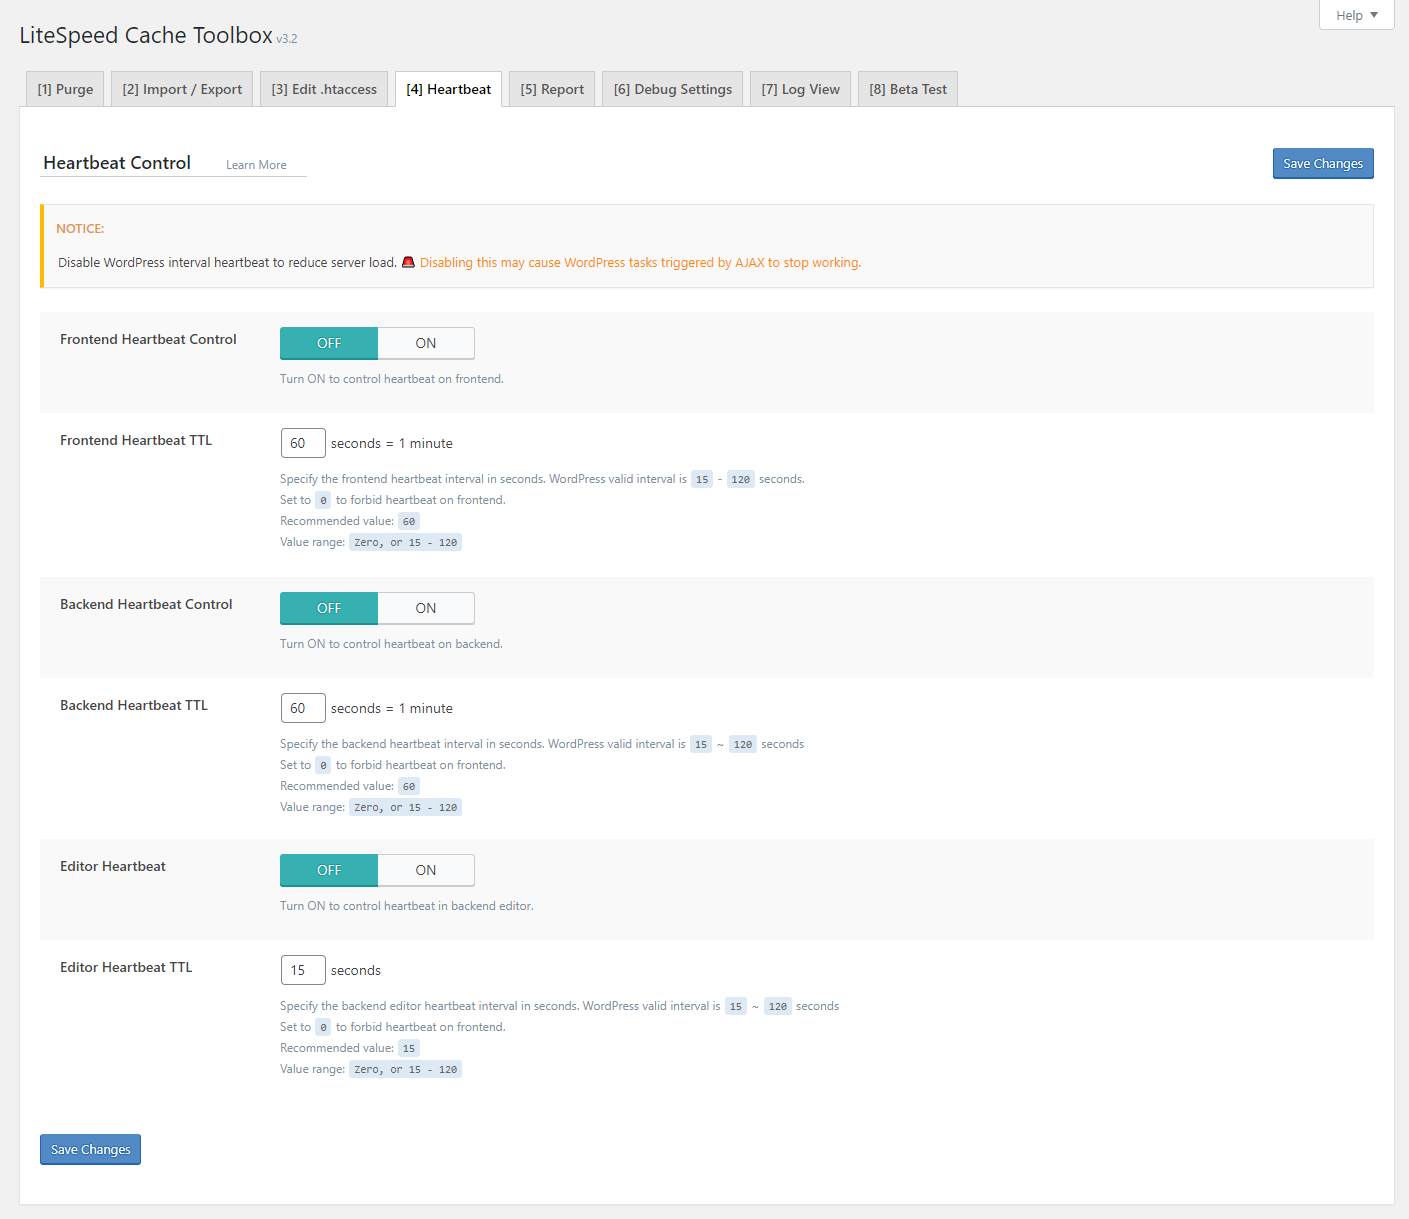The height and width of the screenshot is (1219, 1409).
Task: Click the bottom Save Changes button
Action: click(90, 1149)
